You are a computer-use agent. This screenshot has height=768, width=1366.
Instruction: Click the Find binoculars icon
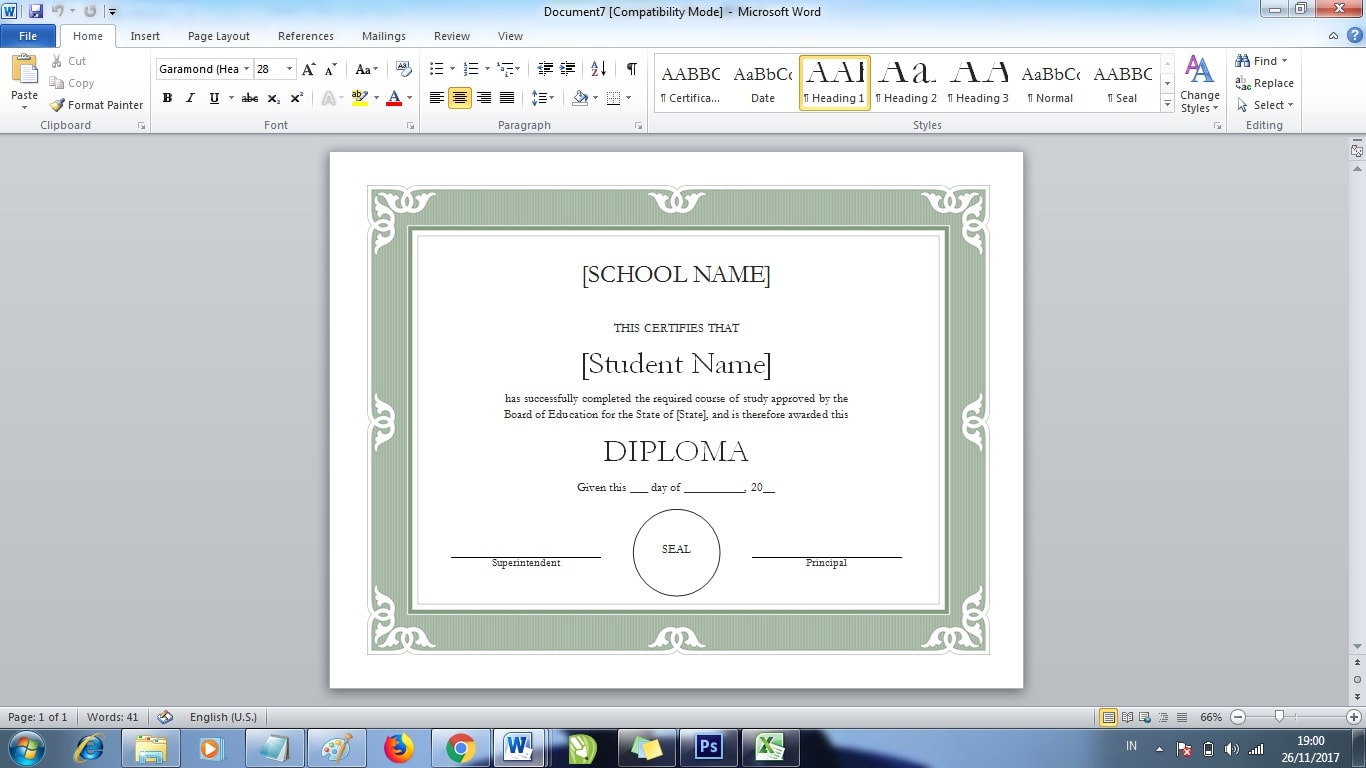coord(1243,61)
